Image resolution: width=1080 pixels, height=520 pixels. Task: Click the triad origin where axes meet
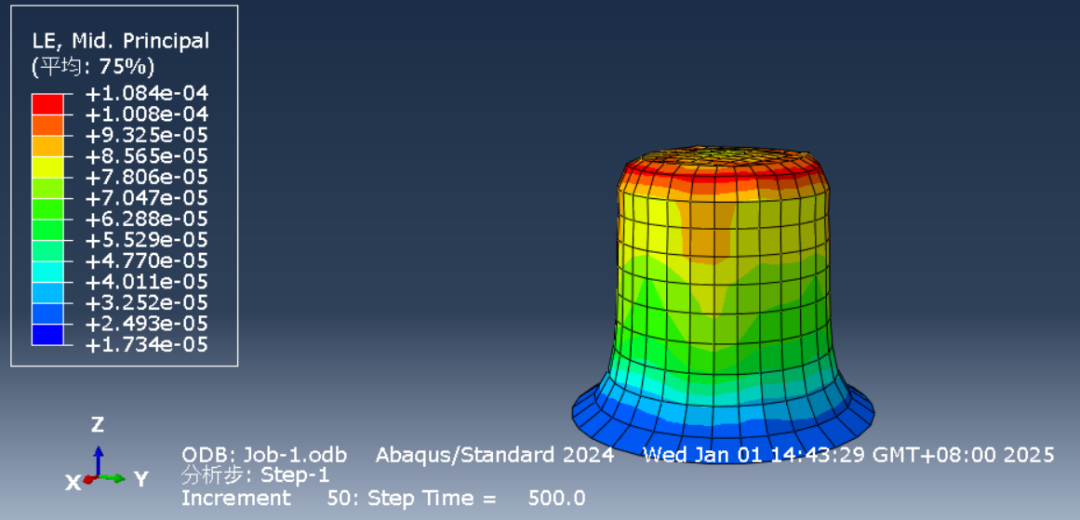98,478
